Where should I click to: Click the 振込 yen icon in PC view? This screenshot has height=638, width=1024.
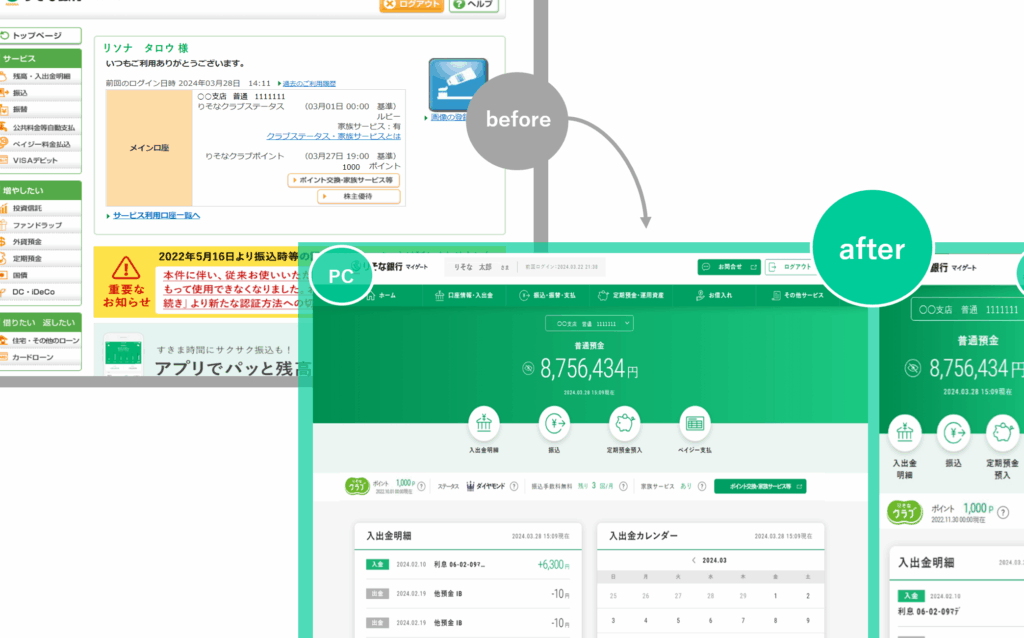point(554,423)
